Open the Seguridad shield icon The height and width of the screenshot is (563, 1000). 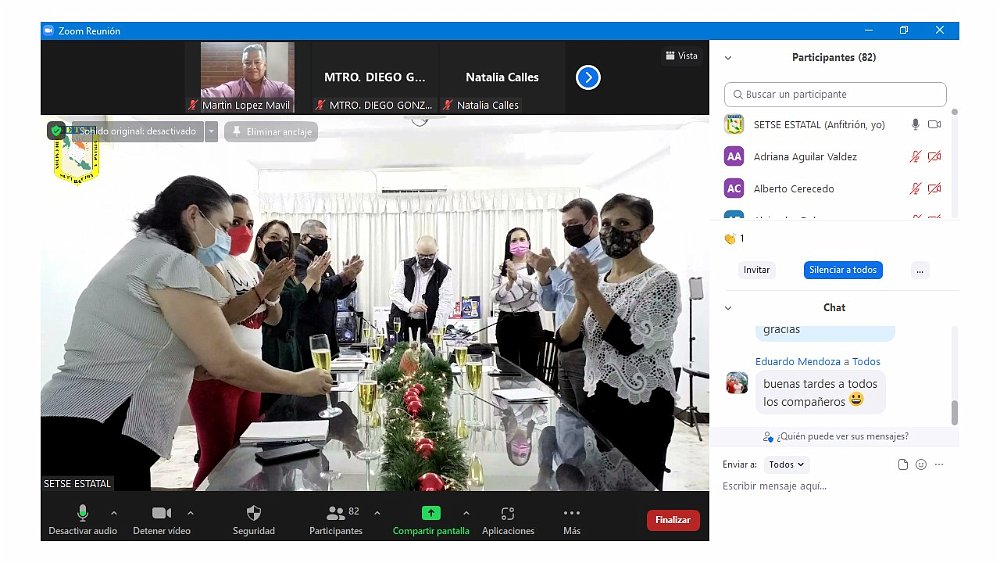click(253, 513)
